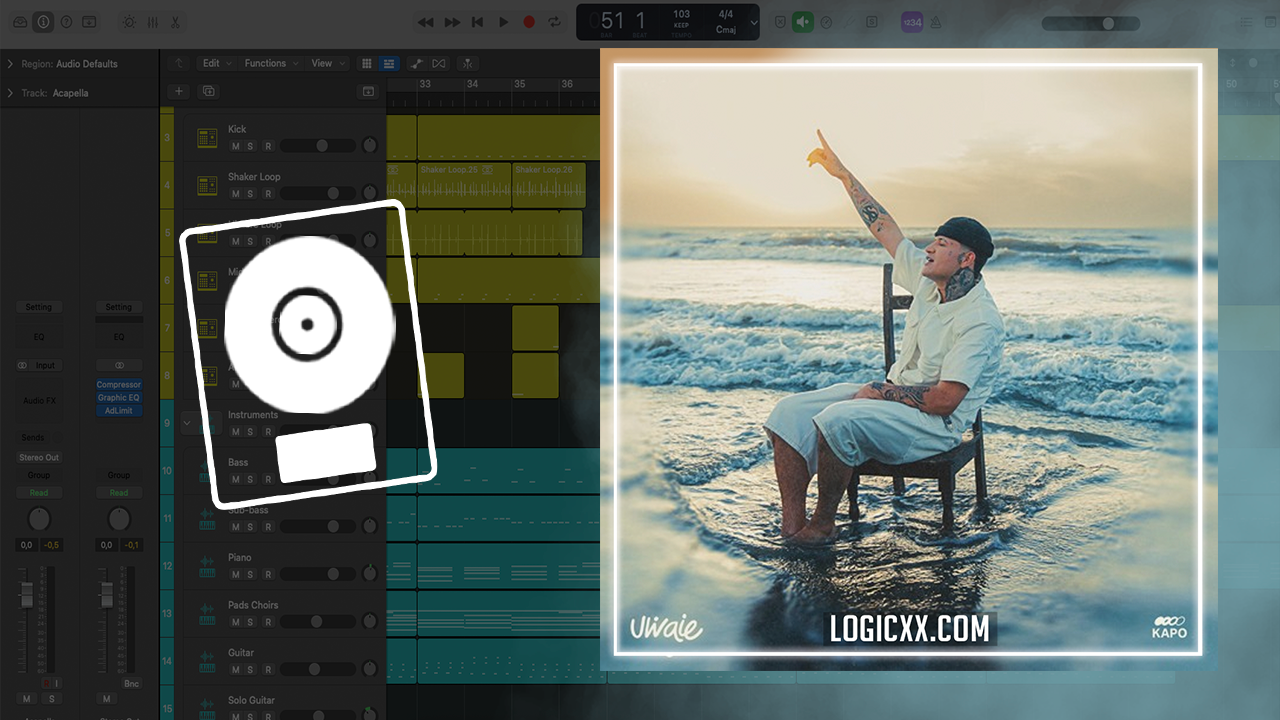
Task: Click the Piano track instrument icon
Action: tap(207, 566)
